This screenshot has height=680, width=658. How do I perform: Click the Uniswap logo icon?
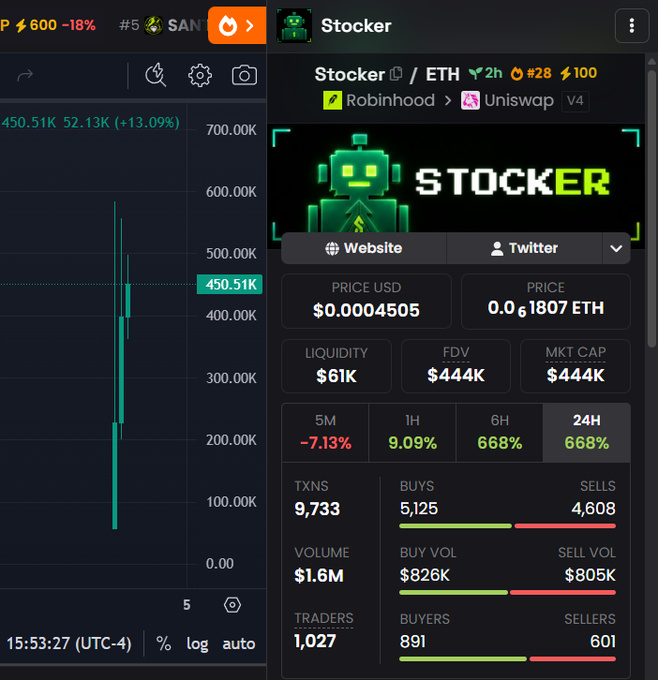click(x=470, y=100)
